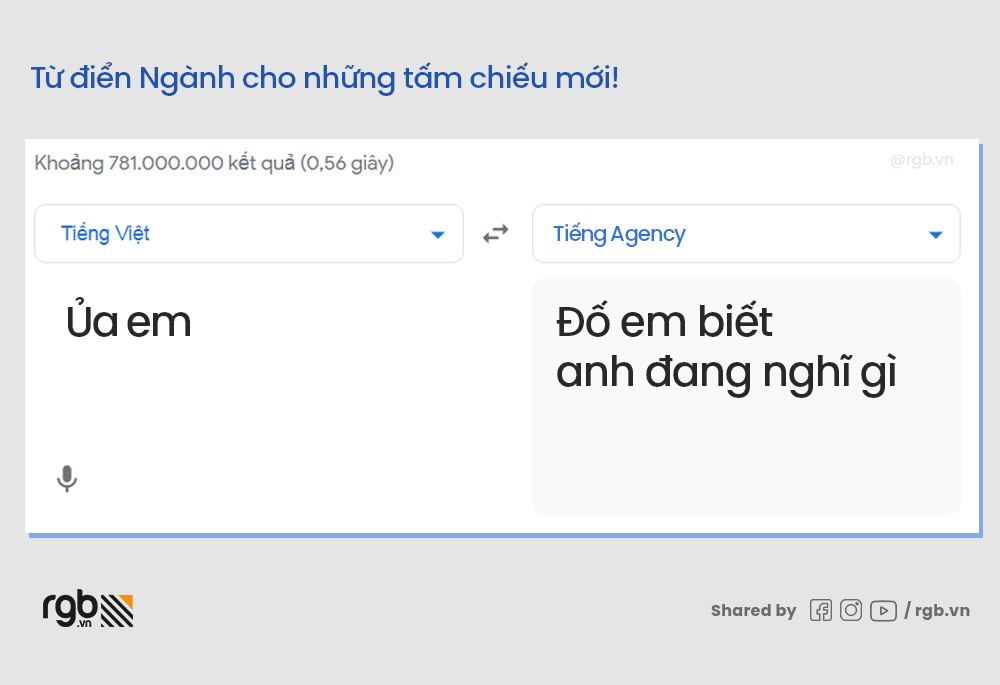Open the YouTube icon in the footer
1000x685 pixels.
coord(883,610)
